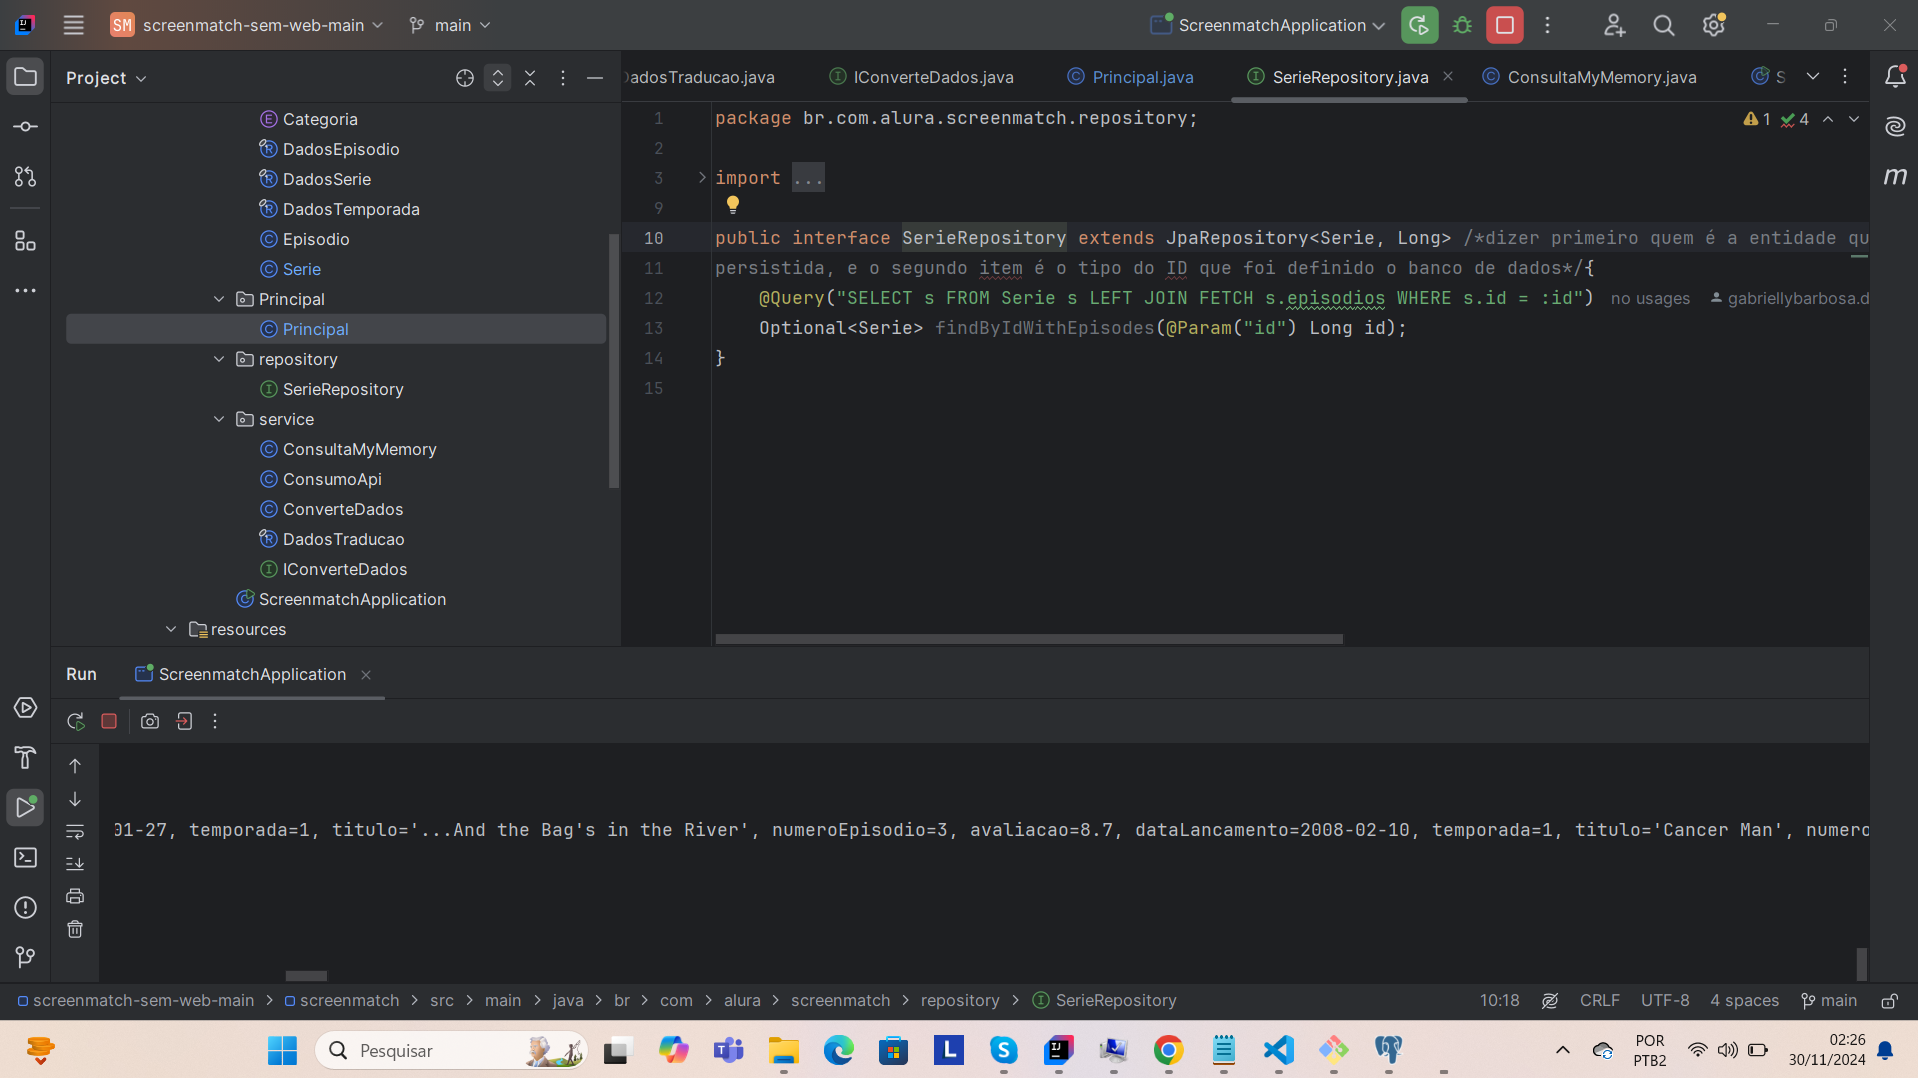The image size is (1918, 1078).
Task: Select opened file in Project tree
Action: [465, 78]
